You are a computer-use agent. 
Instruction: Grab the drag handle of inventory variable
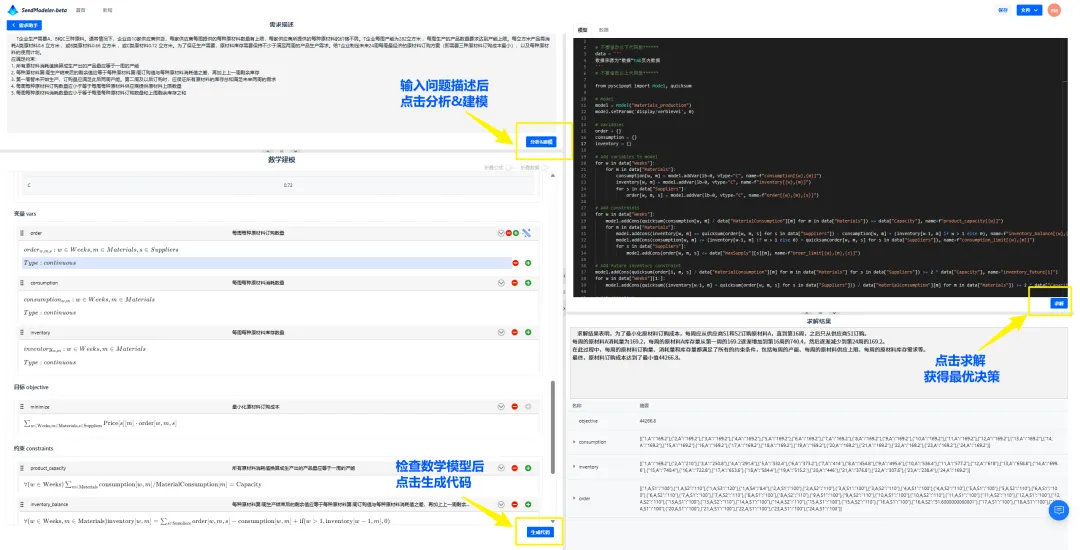tap(22, 332)
